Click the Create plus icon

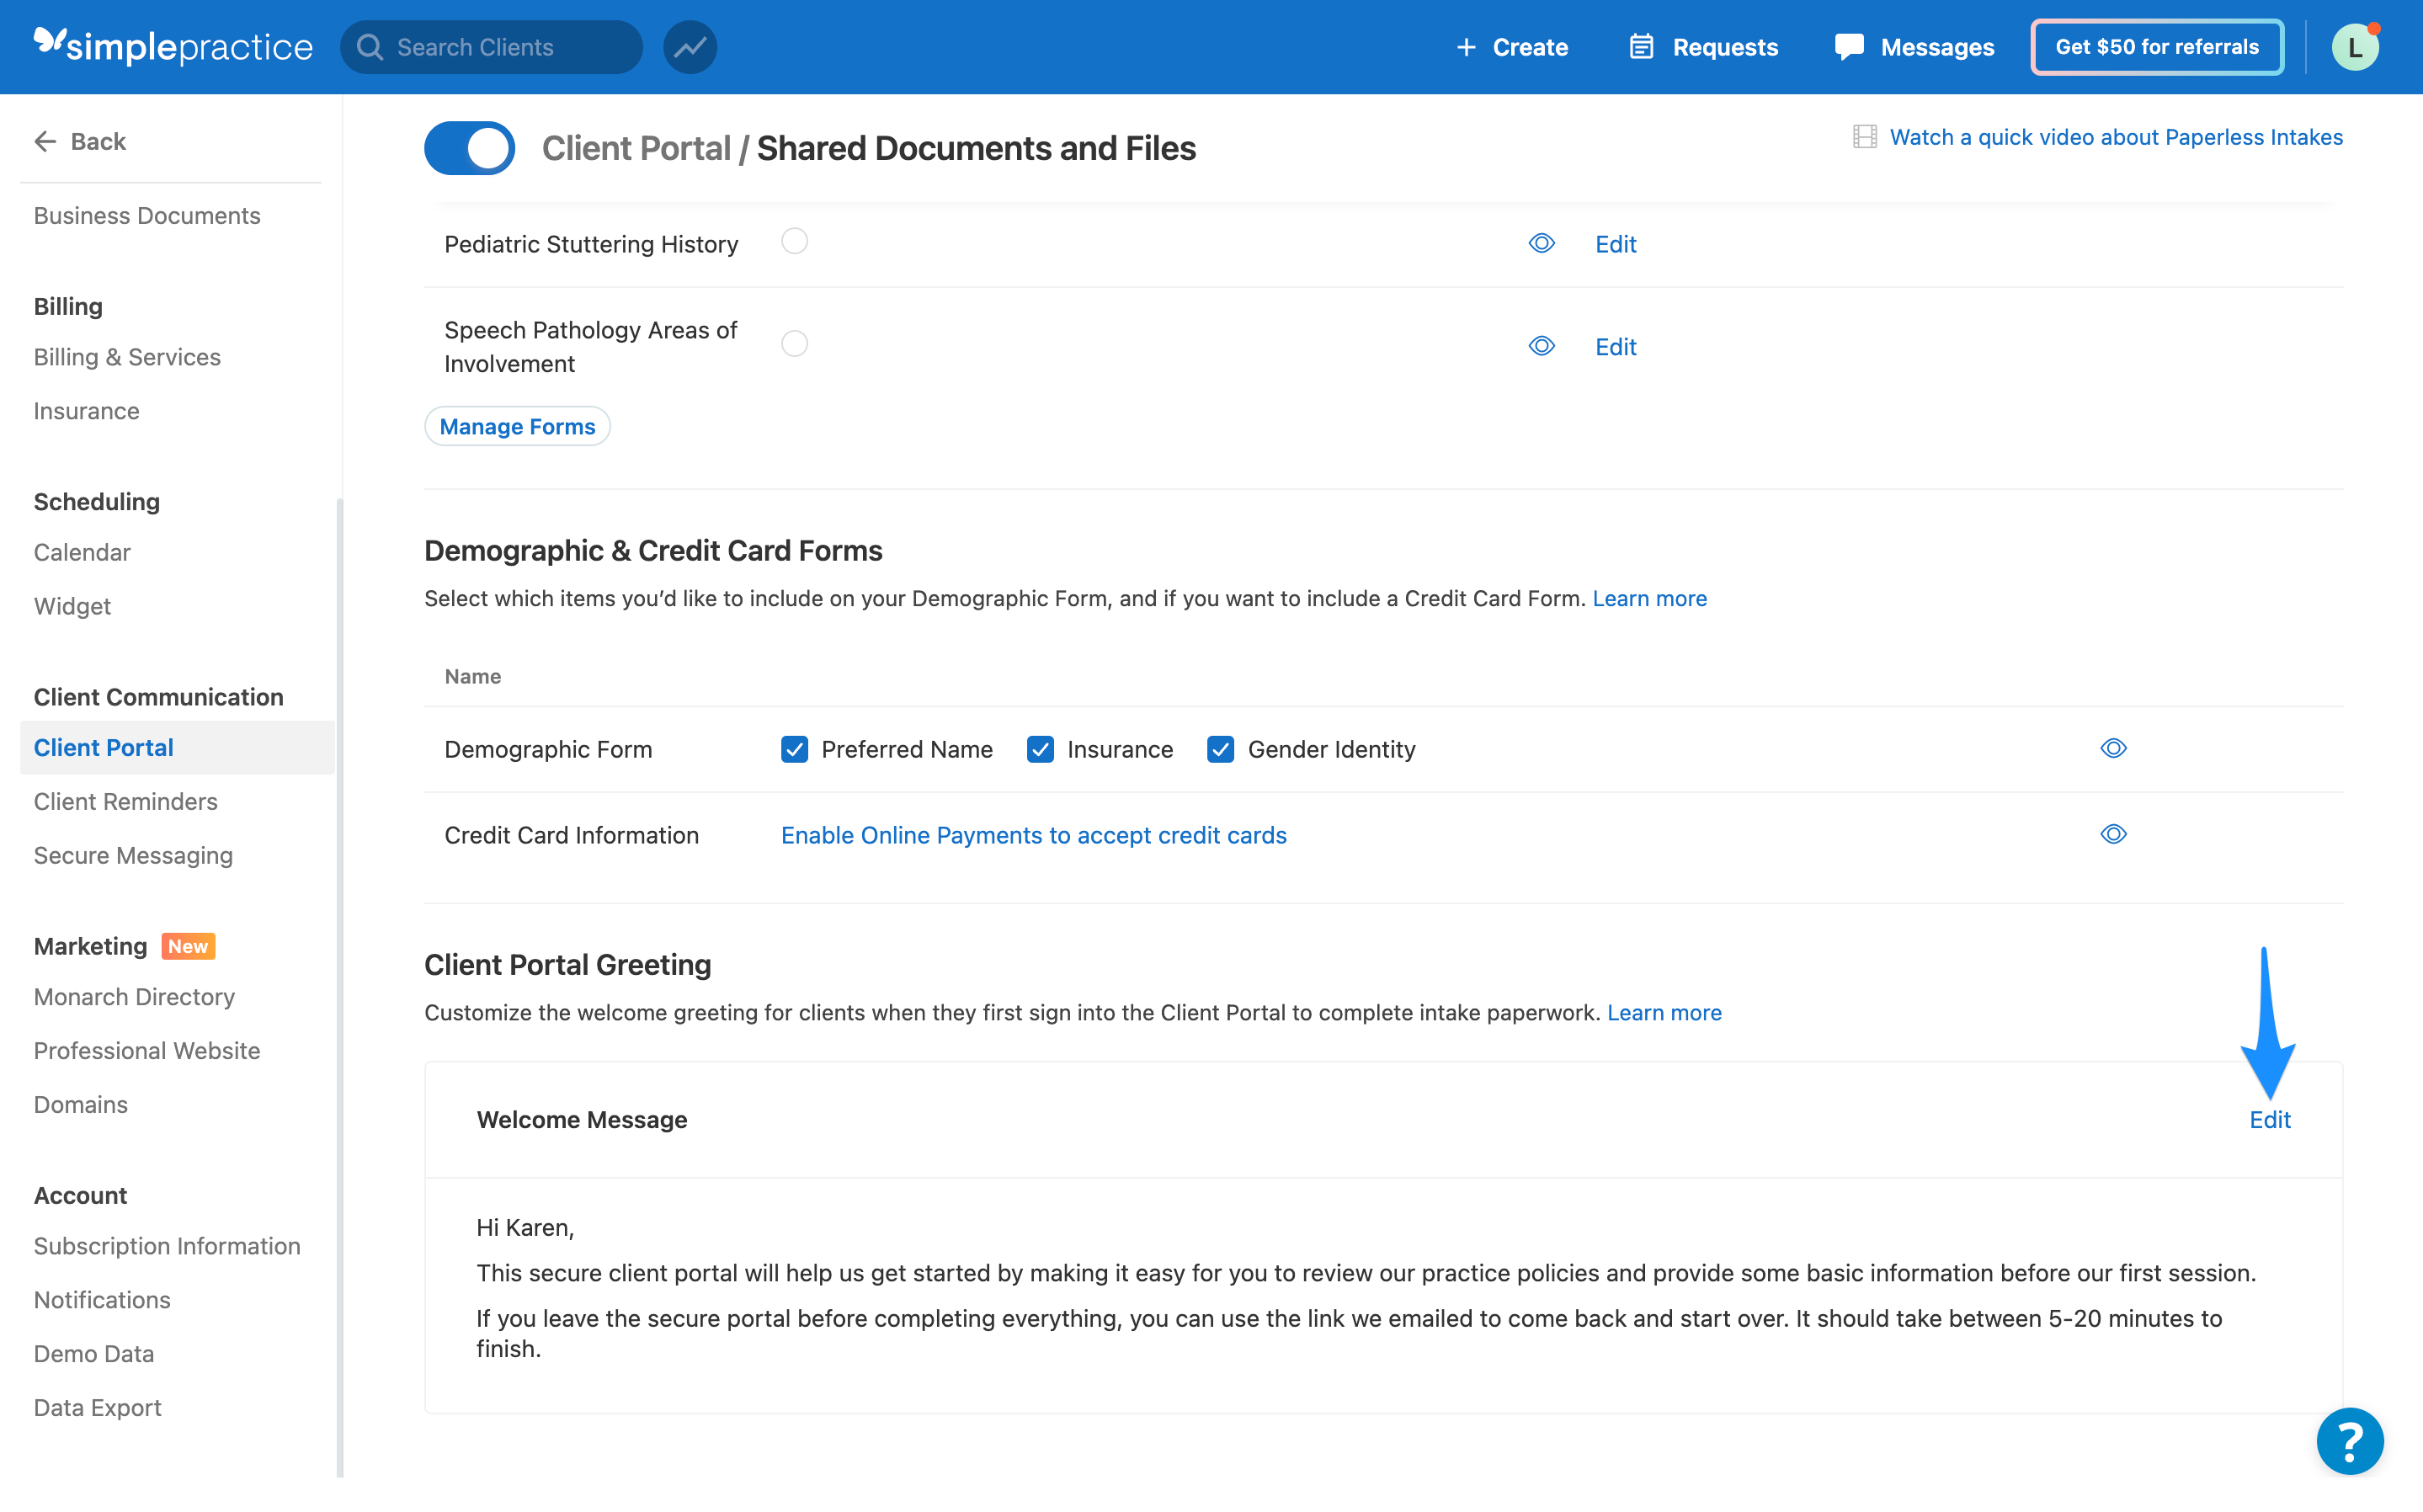click(x=1466, y=46)
